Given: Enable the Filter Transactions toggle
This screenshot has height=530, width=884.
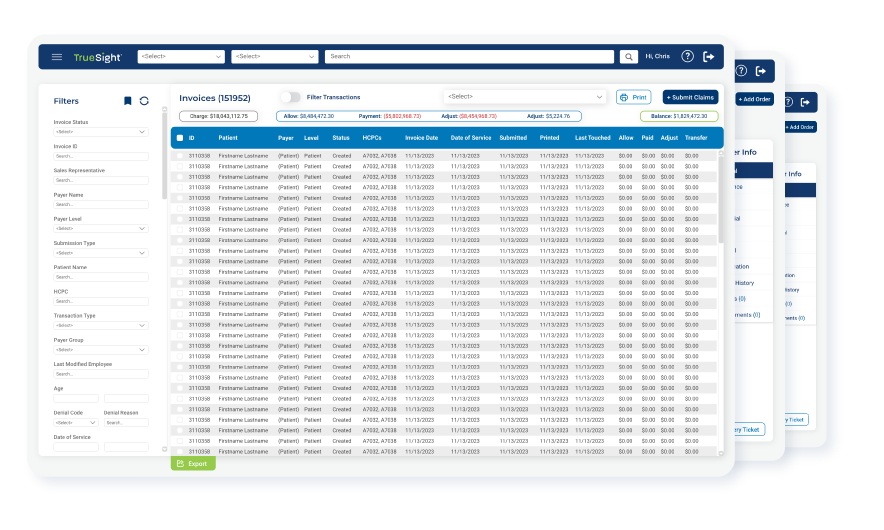Looking at the screenshot, I should click(289, 97).
